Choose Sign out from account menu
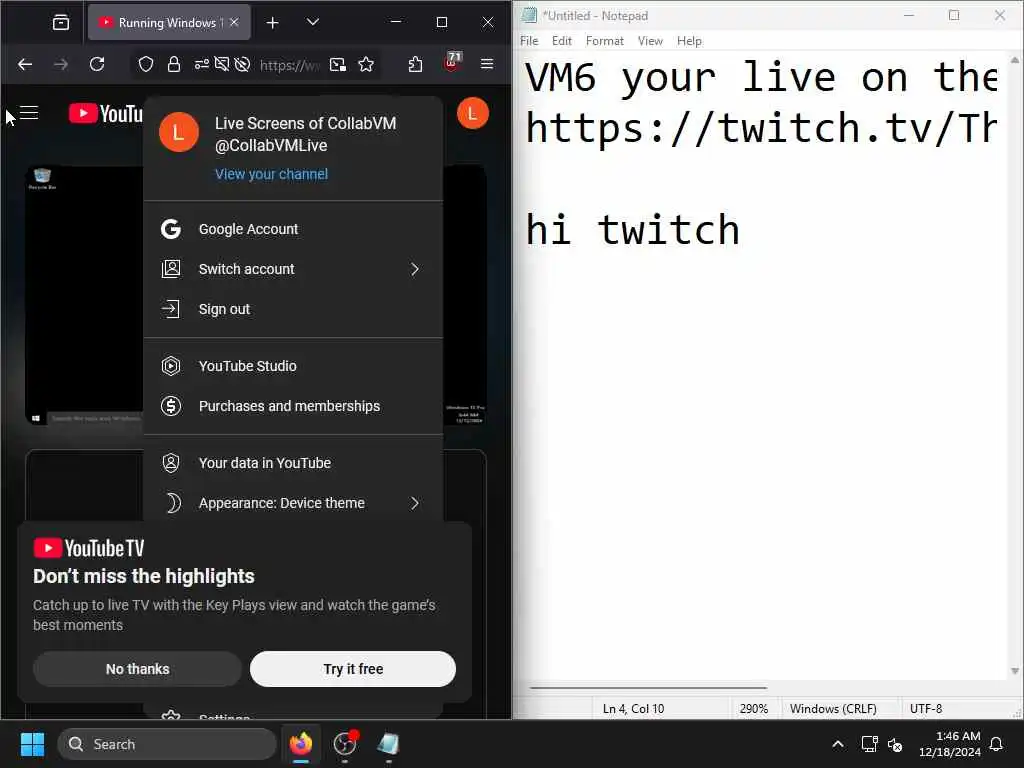 293,309
